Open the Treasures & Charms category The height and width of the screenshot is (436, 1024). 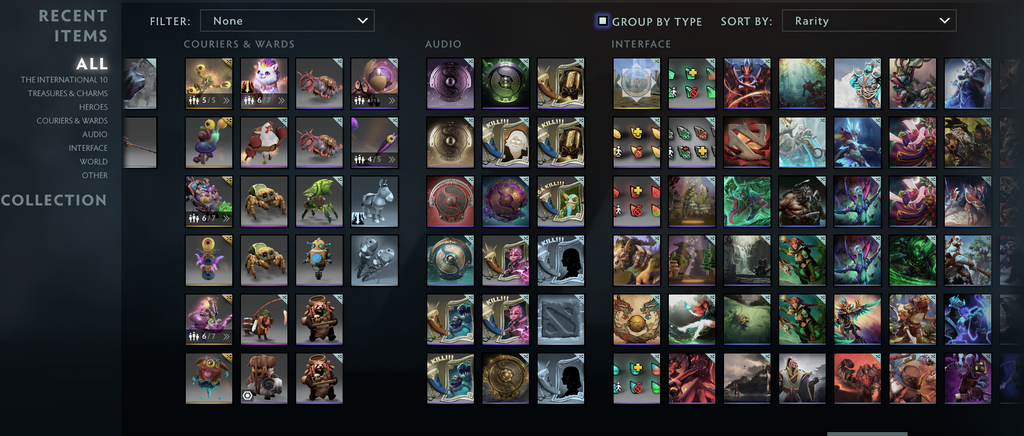click(68, 93)
